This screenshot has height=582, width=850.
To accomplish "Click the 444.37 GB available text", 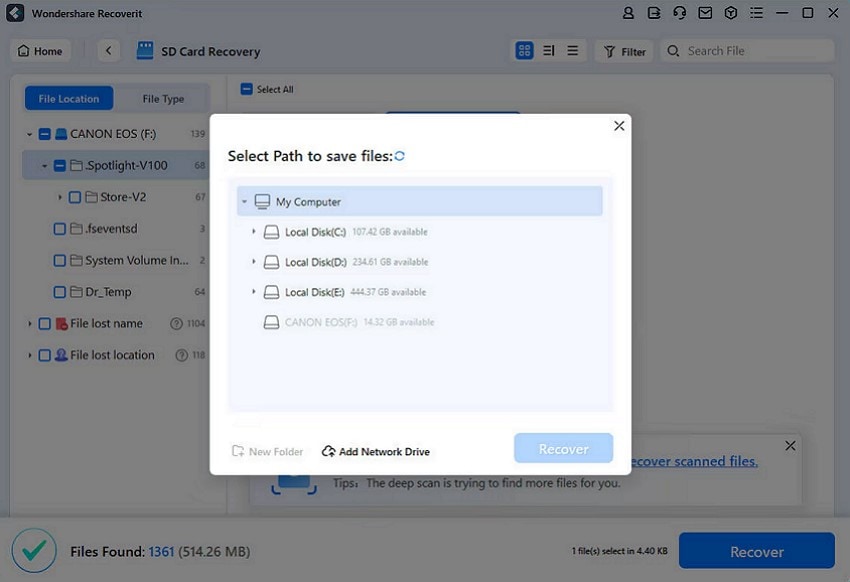I will point(388,292).
